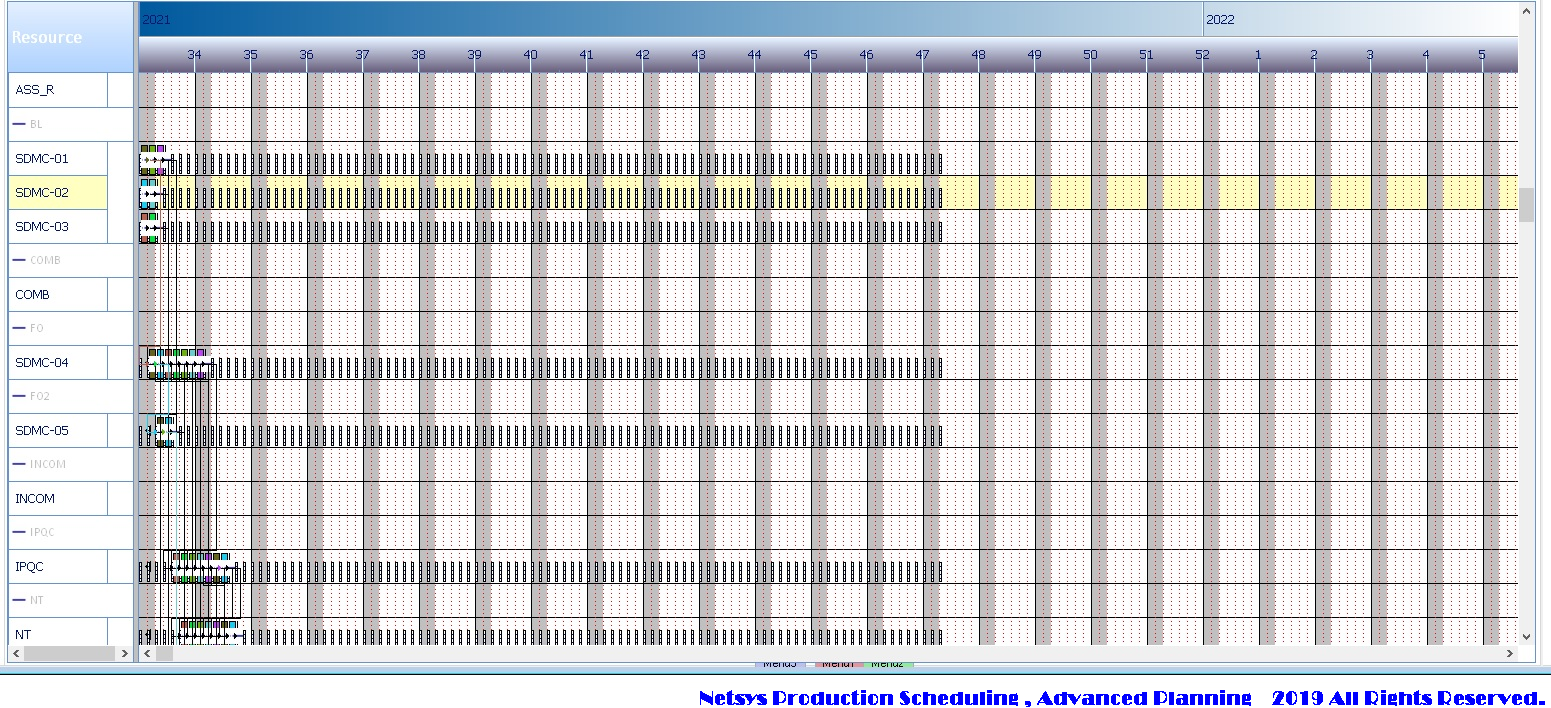This screenshot has height=708, width=1551.
Task: Collapse the FO2 resource group
Action: [19, 396]
